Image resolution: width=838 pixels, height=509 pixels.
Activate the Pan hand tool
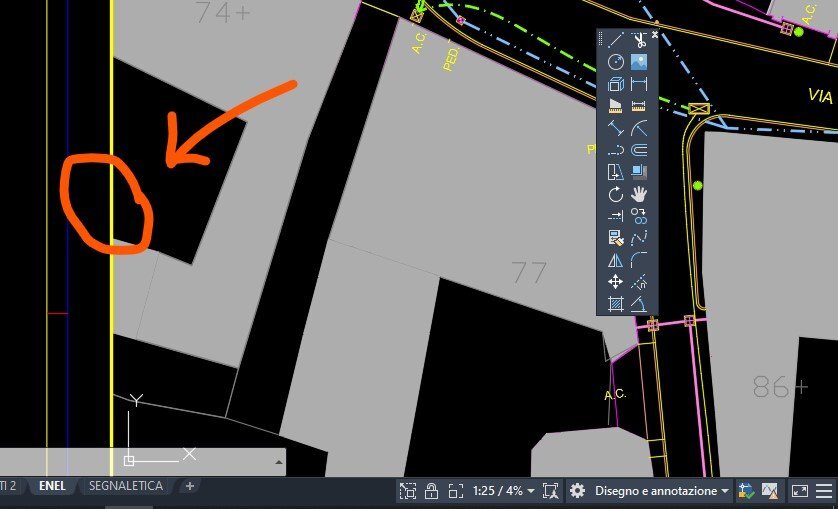point(639,194)
